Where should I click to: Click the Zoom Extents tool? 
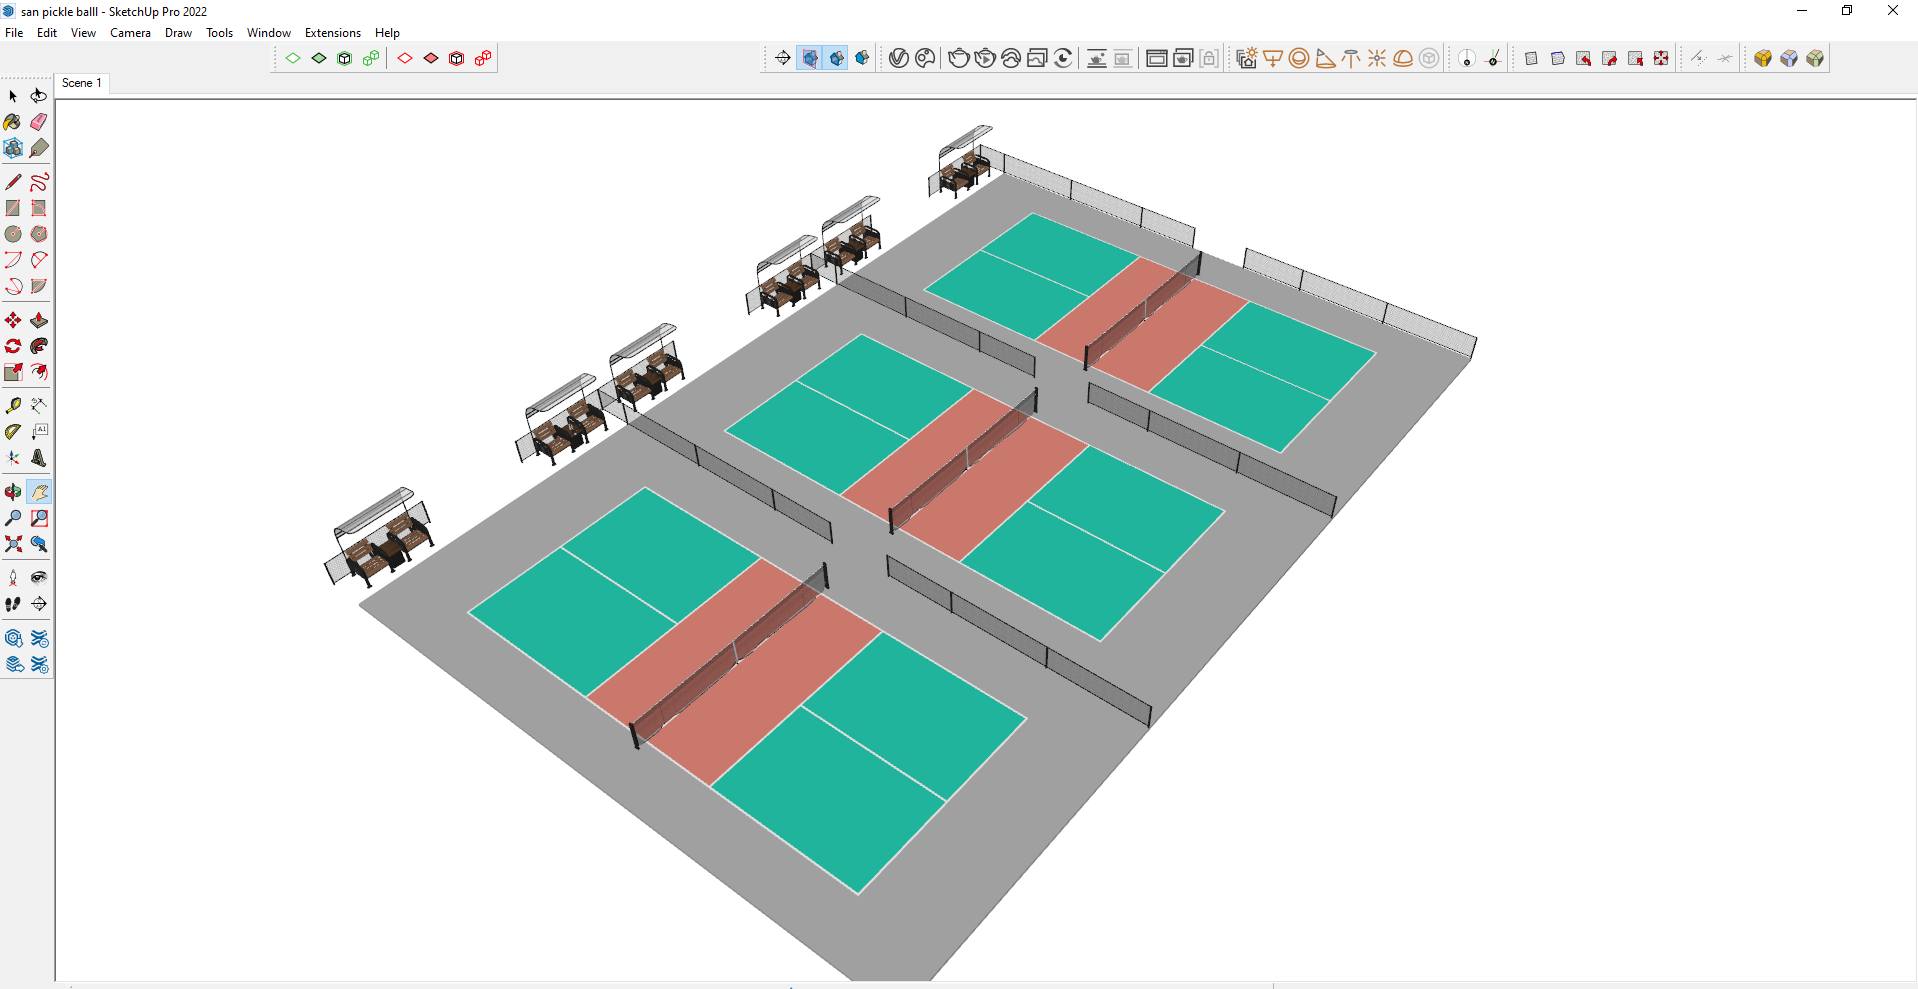(x=13, y=545)
